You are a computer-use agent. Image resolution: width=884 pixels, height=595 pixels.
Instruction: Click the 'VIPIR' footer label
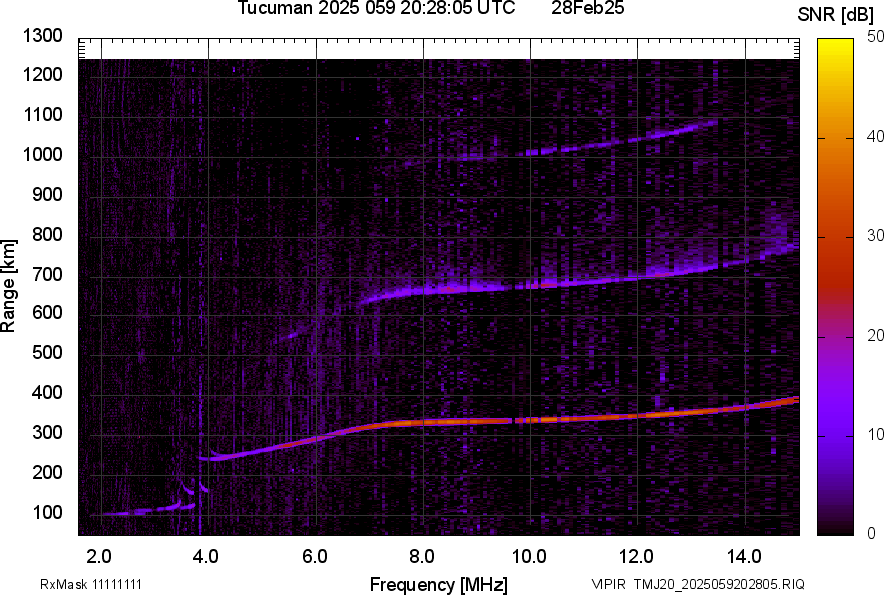[x=608, y=584]
